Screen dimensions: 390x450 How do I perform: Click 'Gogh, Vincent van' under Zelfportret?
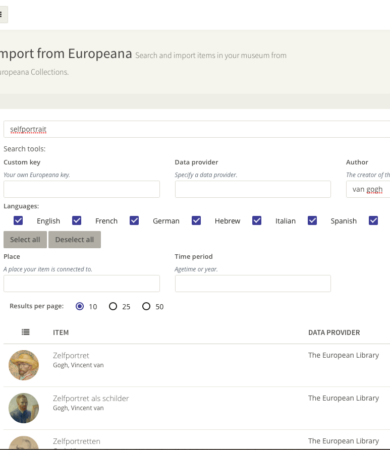click(78, 365)
